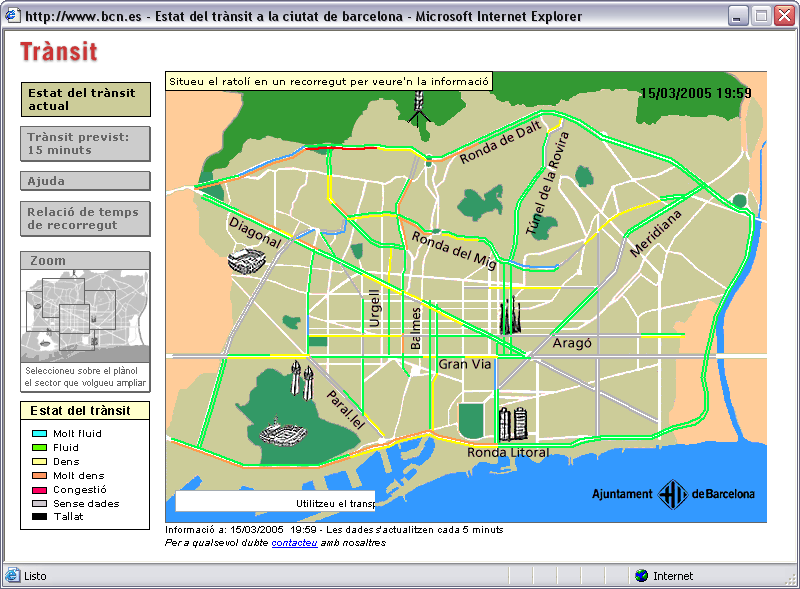Minimize the Internet Explorer window
800x589 pixels.
(737, 16)
